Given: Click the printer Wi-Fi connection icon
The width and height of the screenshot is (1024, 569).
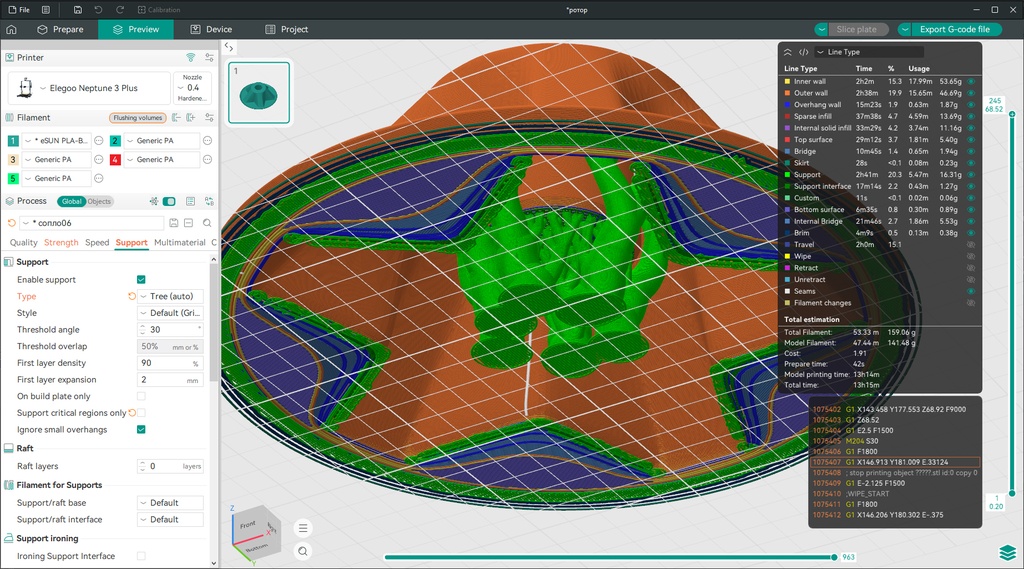Looking at the screenshot, I should (191, 57).
